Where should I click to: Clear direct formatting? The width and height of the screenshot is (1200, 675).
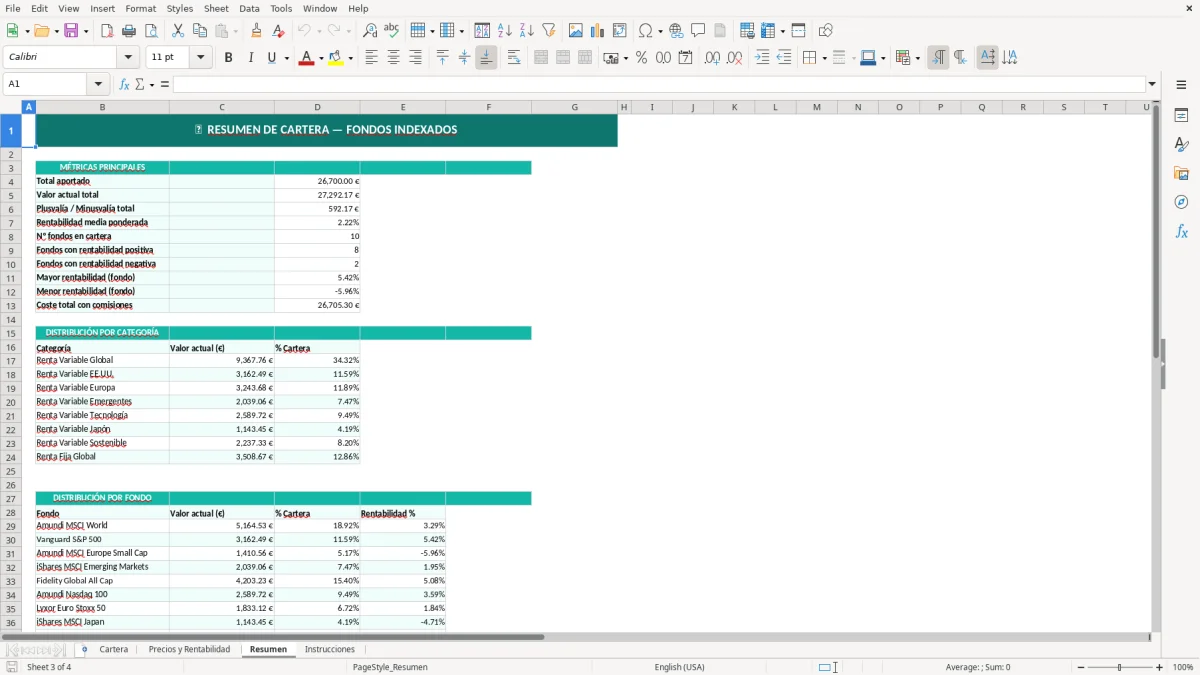pyautogui.click(x=279, y=31)
